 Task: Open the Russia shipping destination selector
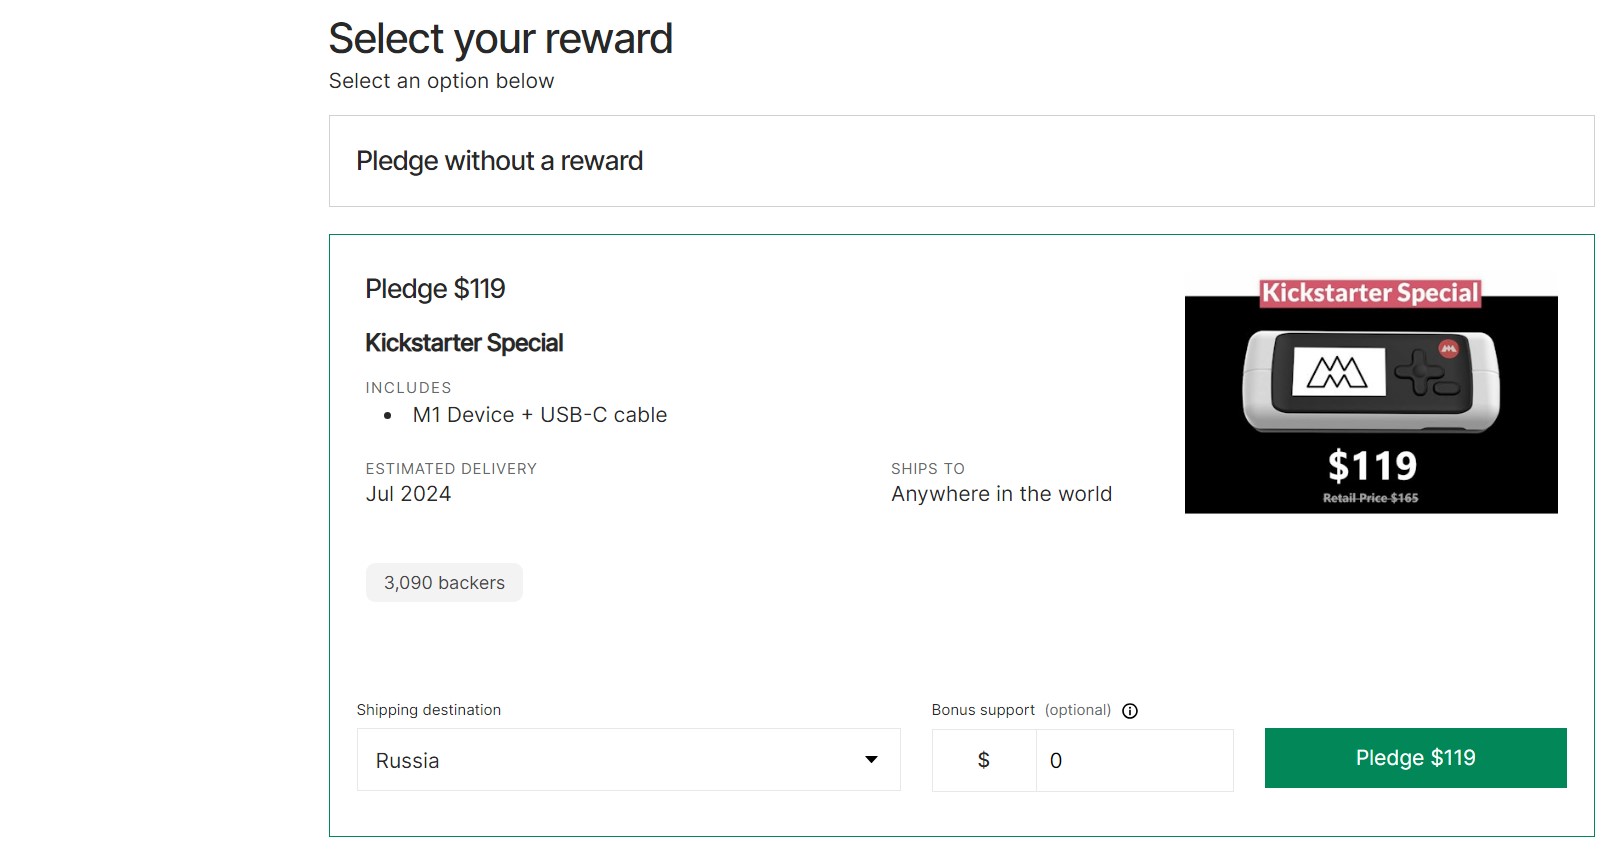[x=628, y=760]
